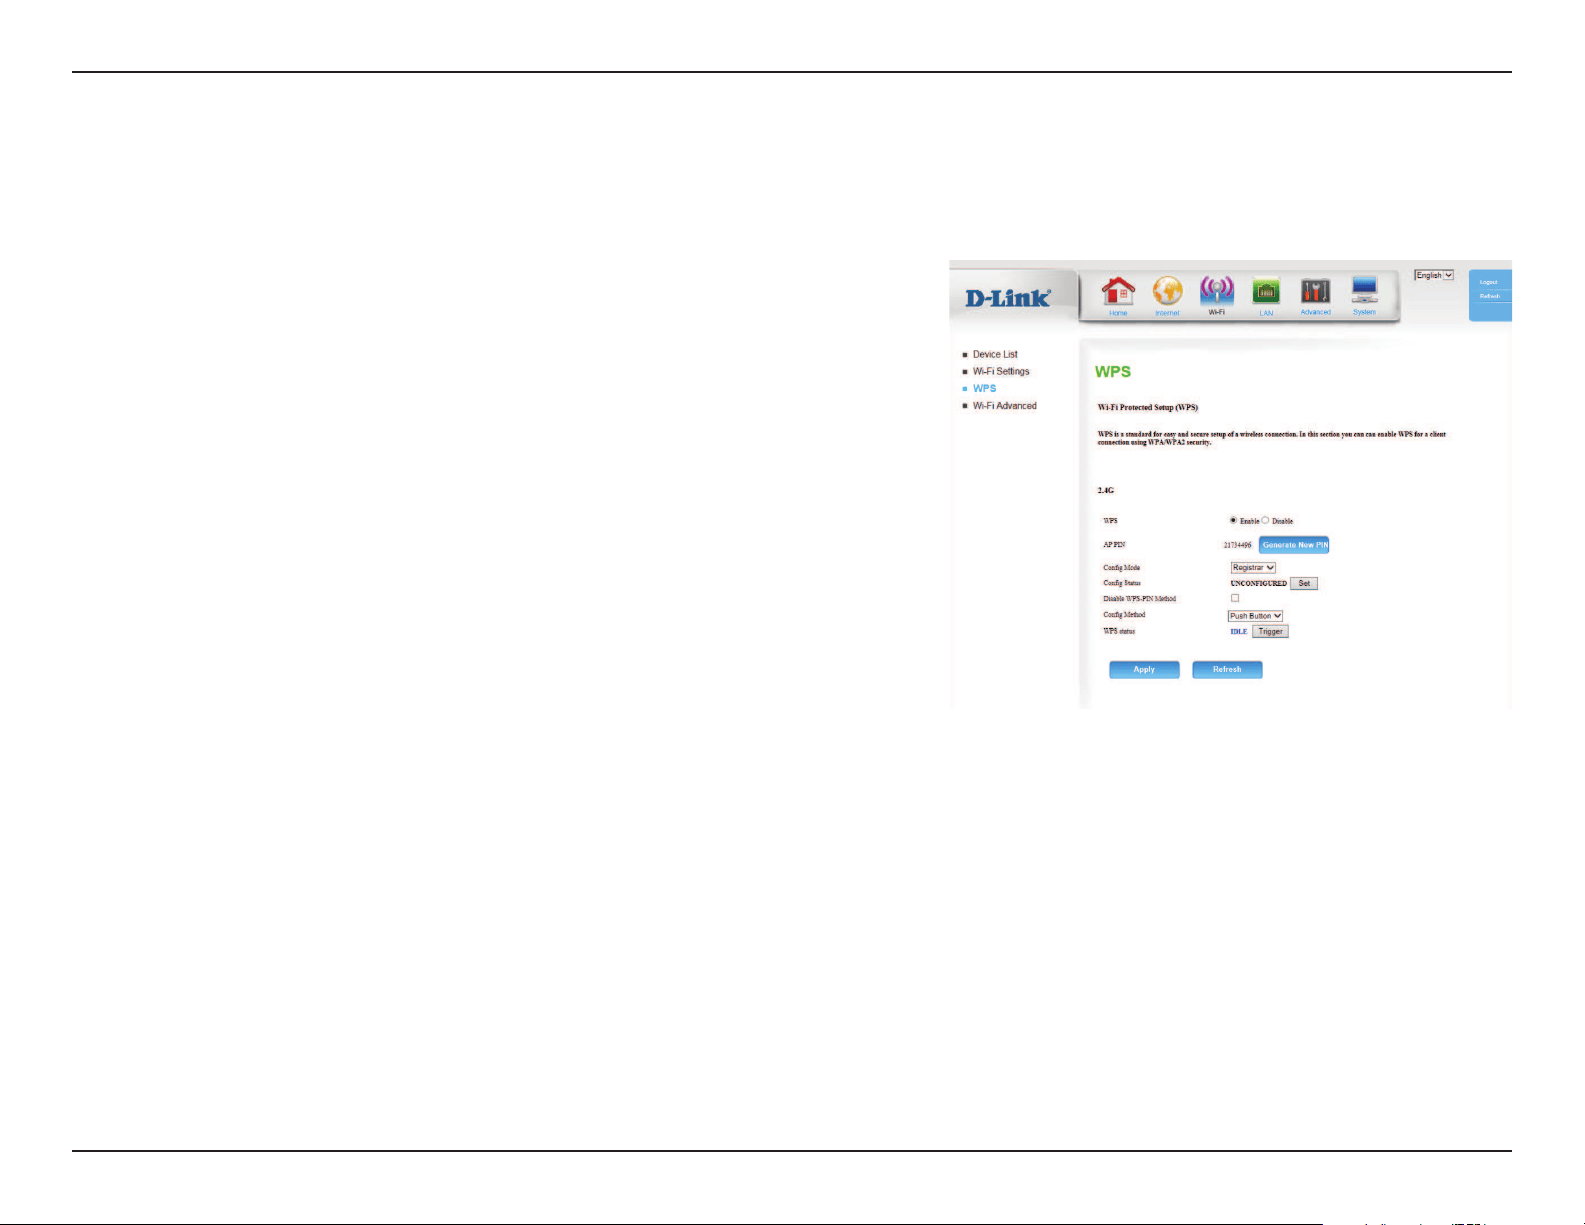
Task: Select the Wi-Fi antenna icon
Action: click(1216, 292)
